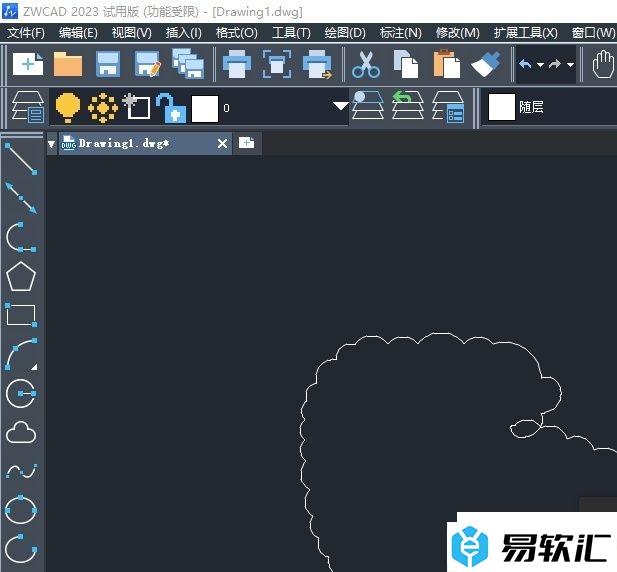Click the white layer color swatch
The image size is (617, 572).
(205, 109)
